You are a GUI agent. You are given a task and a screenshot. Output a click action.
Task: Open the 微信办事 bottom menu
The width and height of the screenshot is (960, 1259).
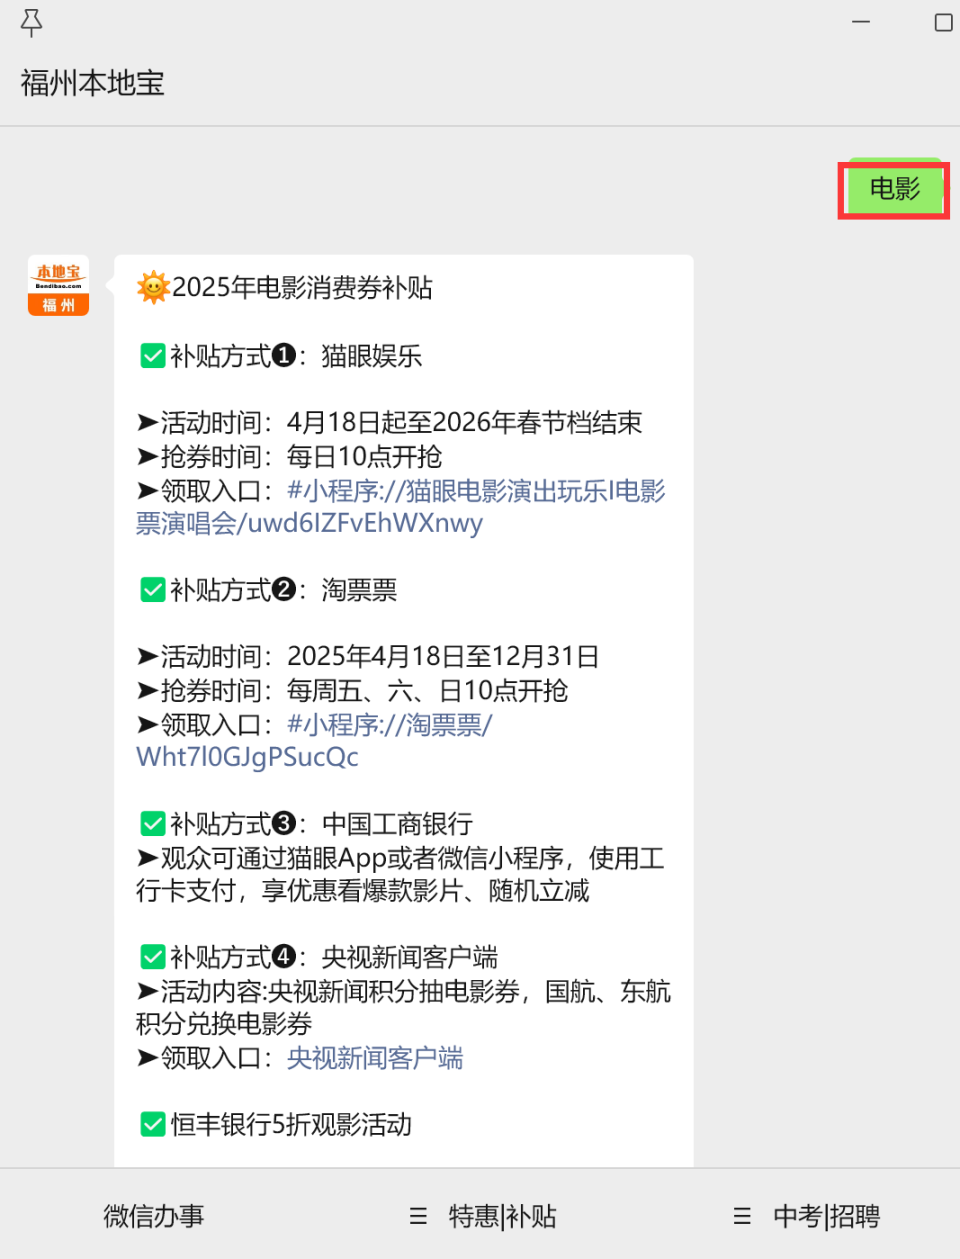tap(154, 1216)
